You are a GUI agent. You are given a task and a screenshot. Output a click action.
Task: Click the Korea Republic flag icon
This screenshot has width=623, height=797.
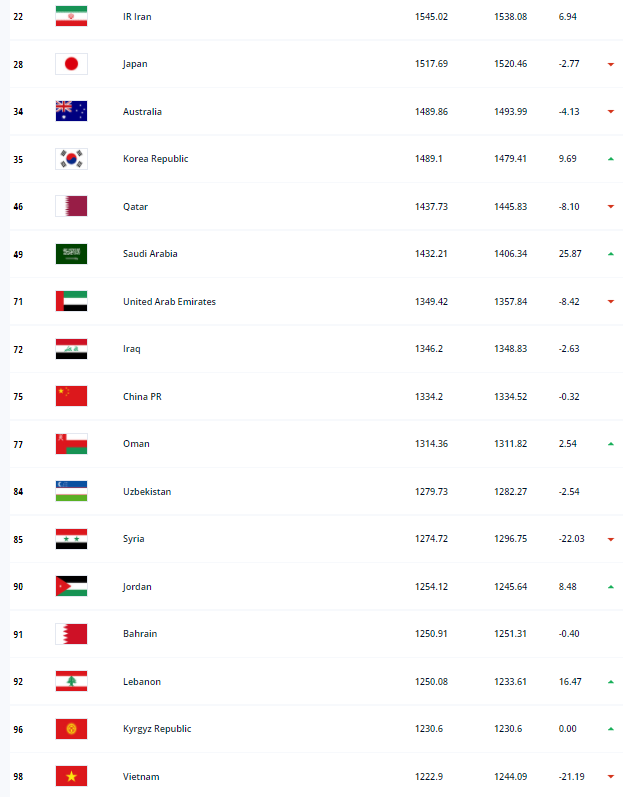tap(71, 159)
